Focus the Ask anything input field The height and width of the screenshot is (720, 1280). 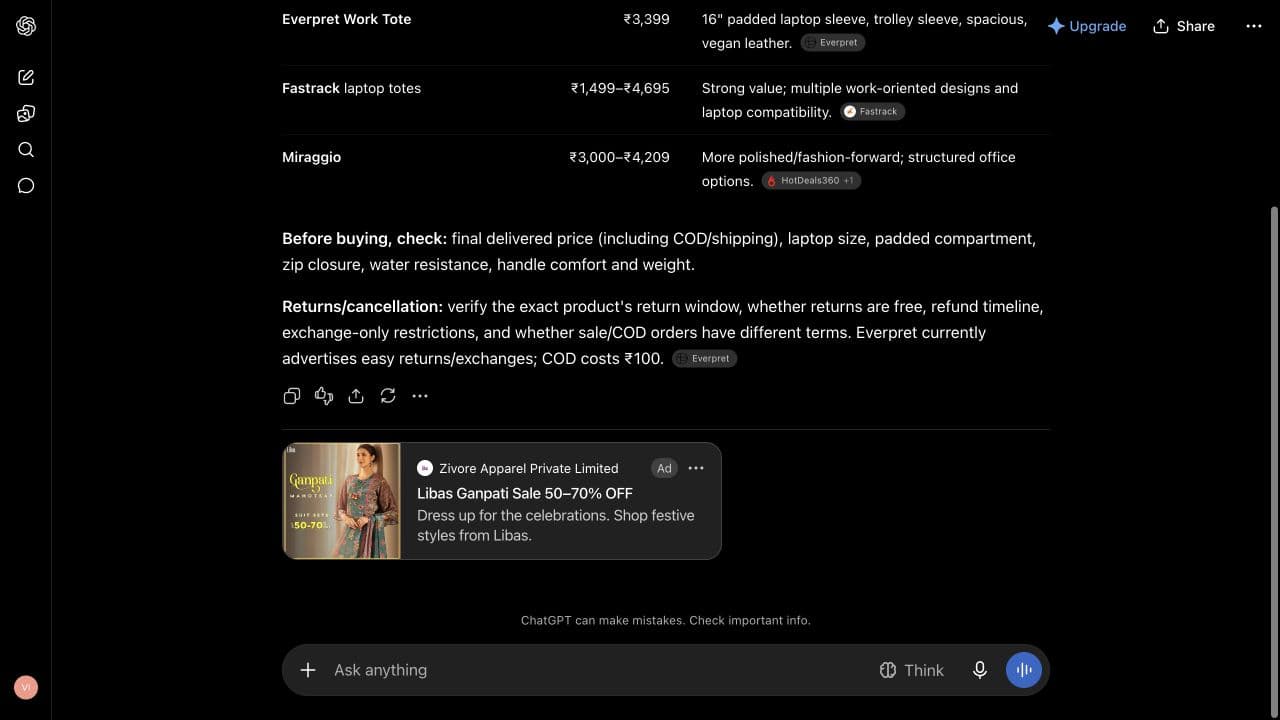600,670
